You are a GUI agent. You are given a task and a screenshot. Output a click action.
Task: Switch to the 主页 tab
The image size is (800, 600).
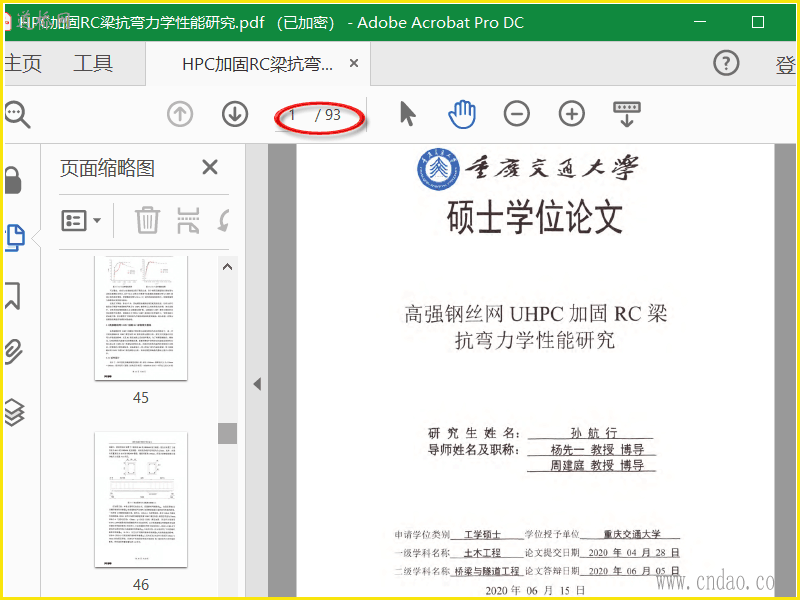(x=23, y=64)
